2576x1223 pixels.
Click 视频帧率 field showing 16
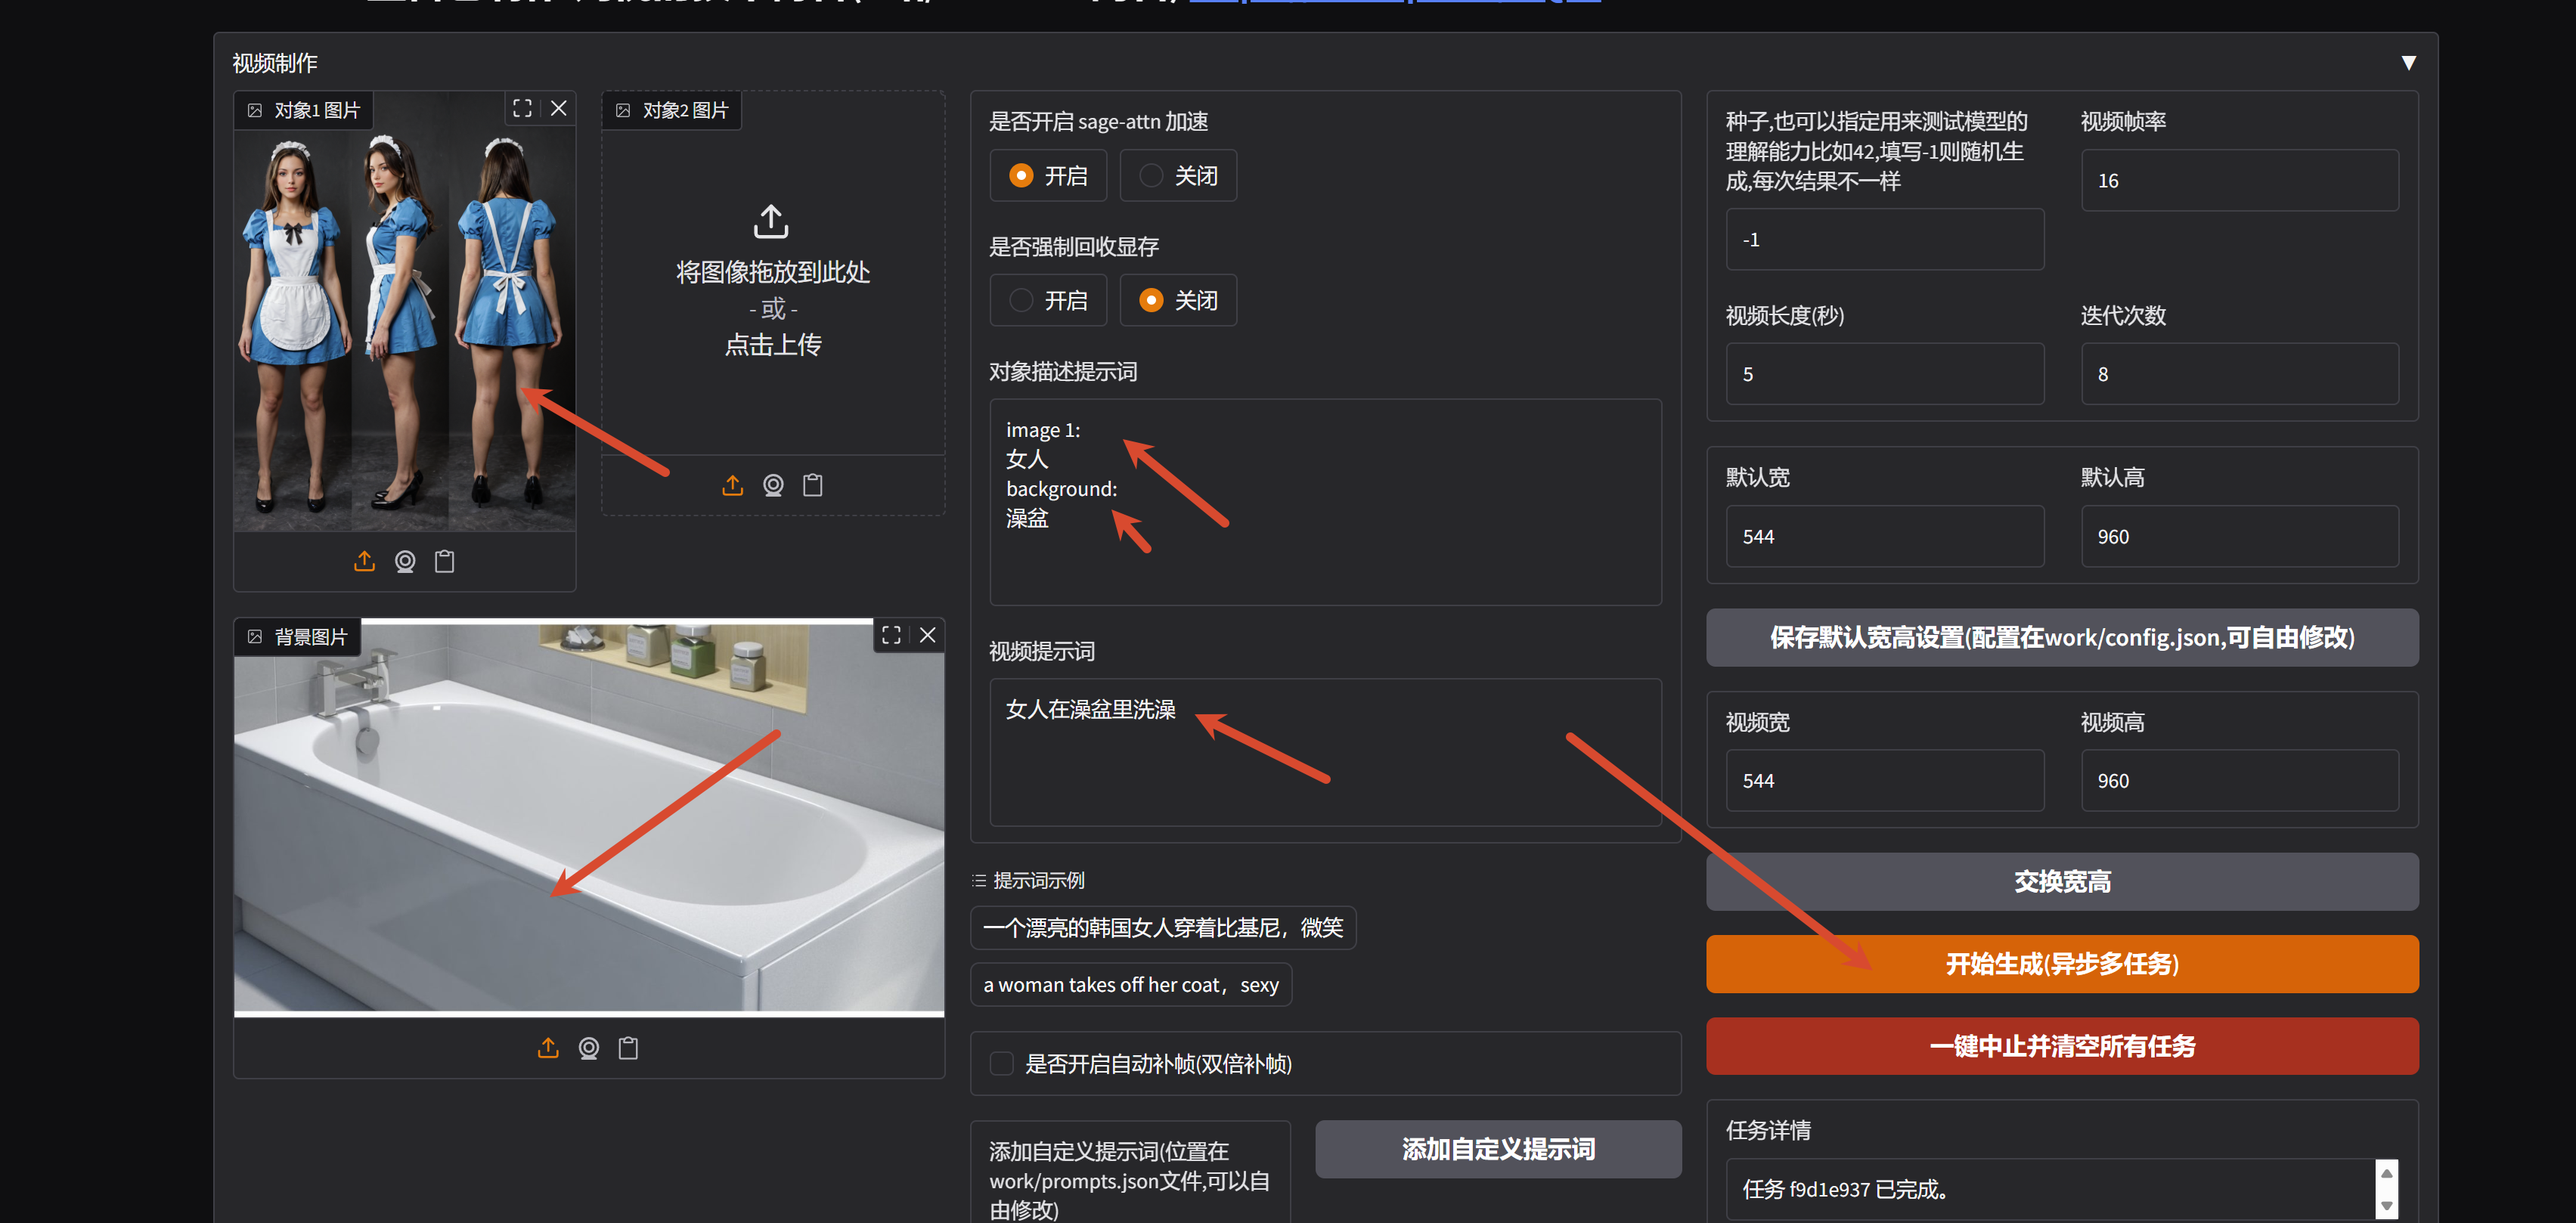pos(2239,180)
